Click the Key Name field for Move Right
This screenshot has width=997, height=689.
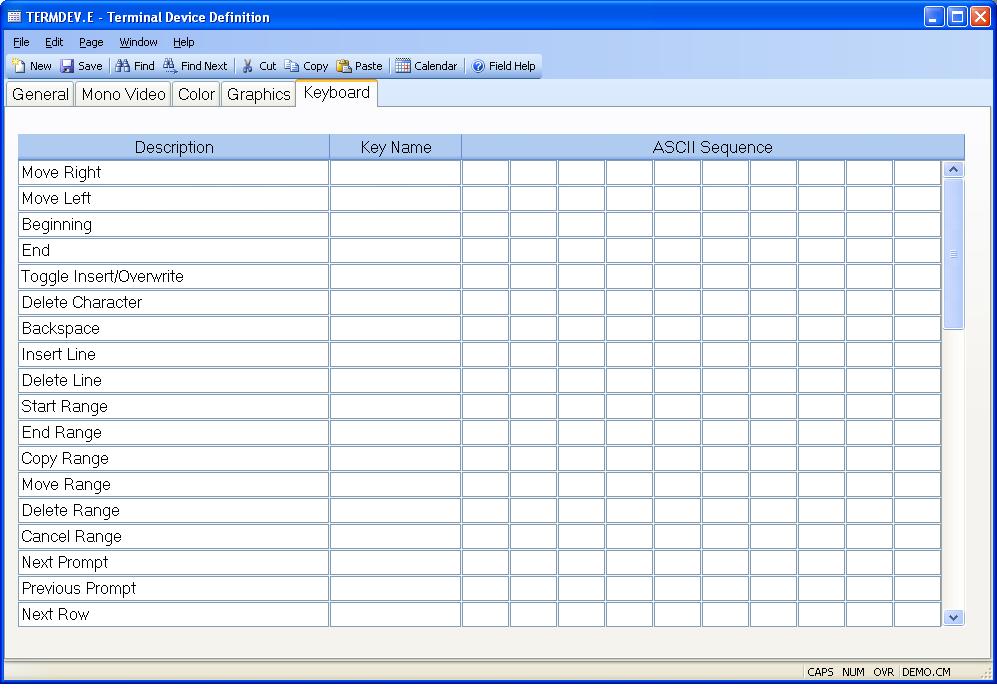pos(395,173)
